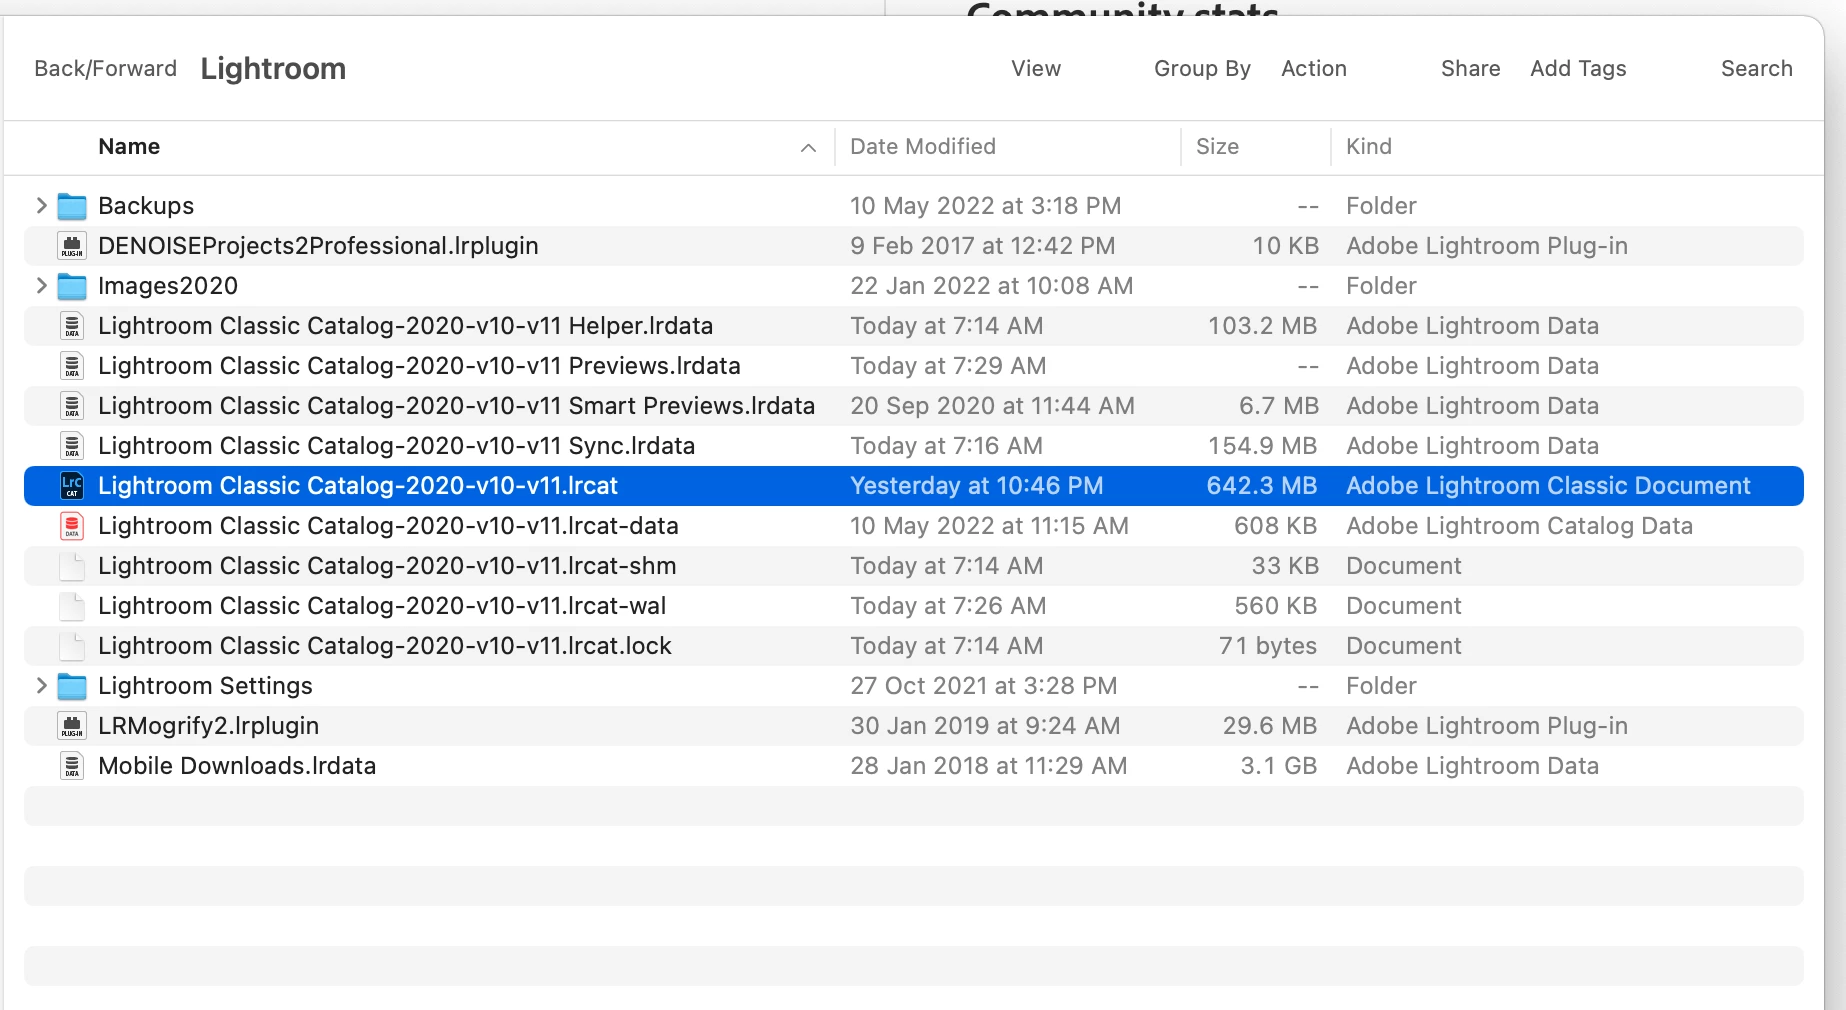The width and height of the screenshot is (1846, 1010).
Task: Click the Lightroom window title
Action: coord(273,69)
